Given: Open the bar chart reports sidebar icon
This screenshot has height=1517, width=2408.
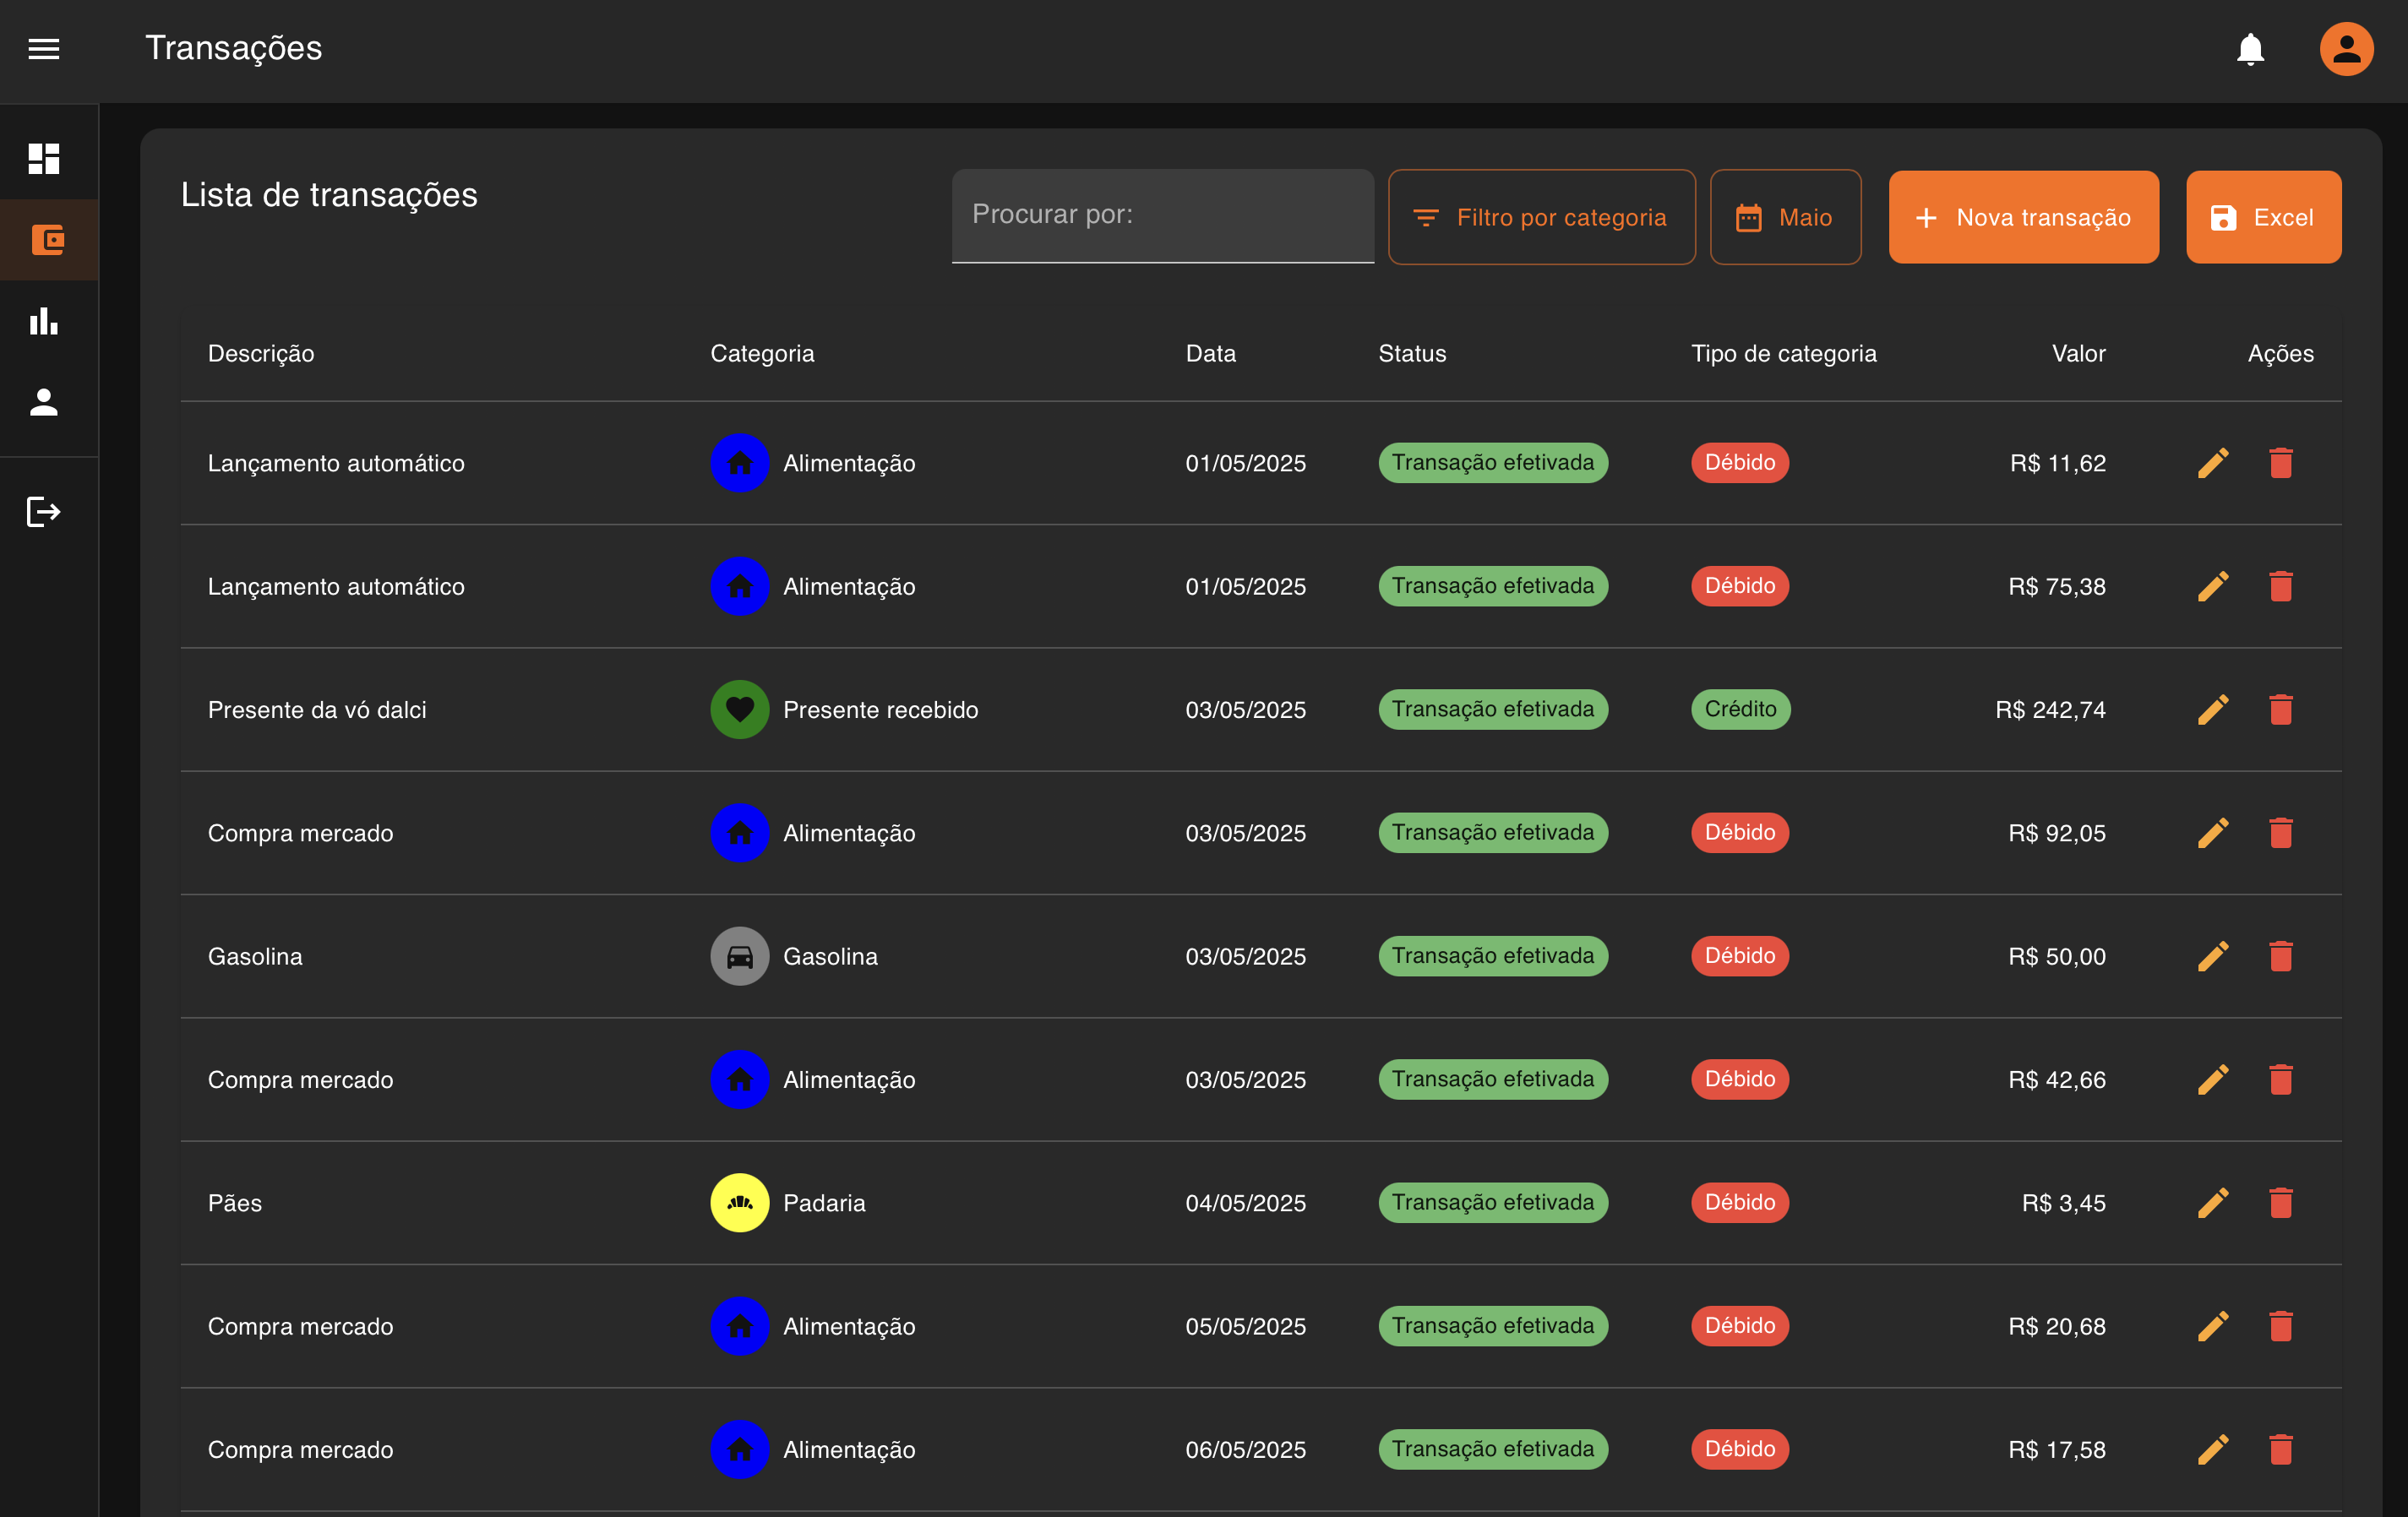Looking at the screenshot, I should (x=44, y=321).
